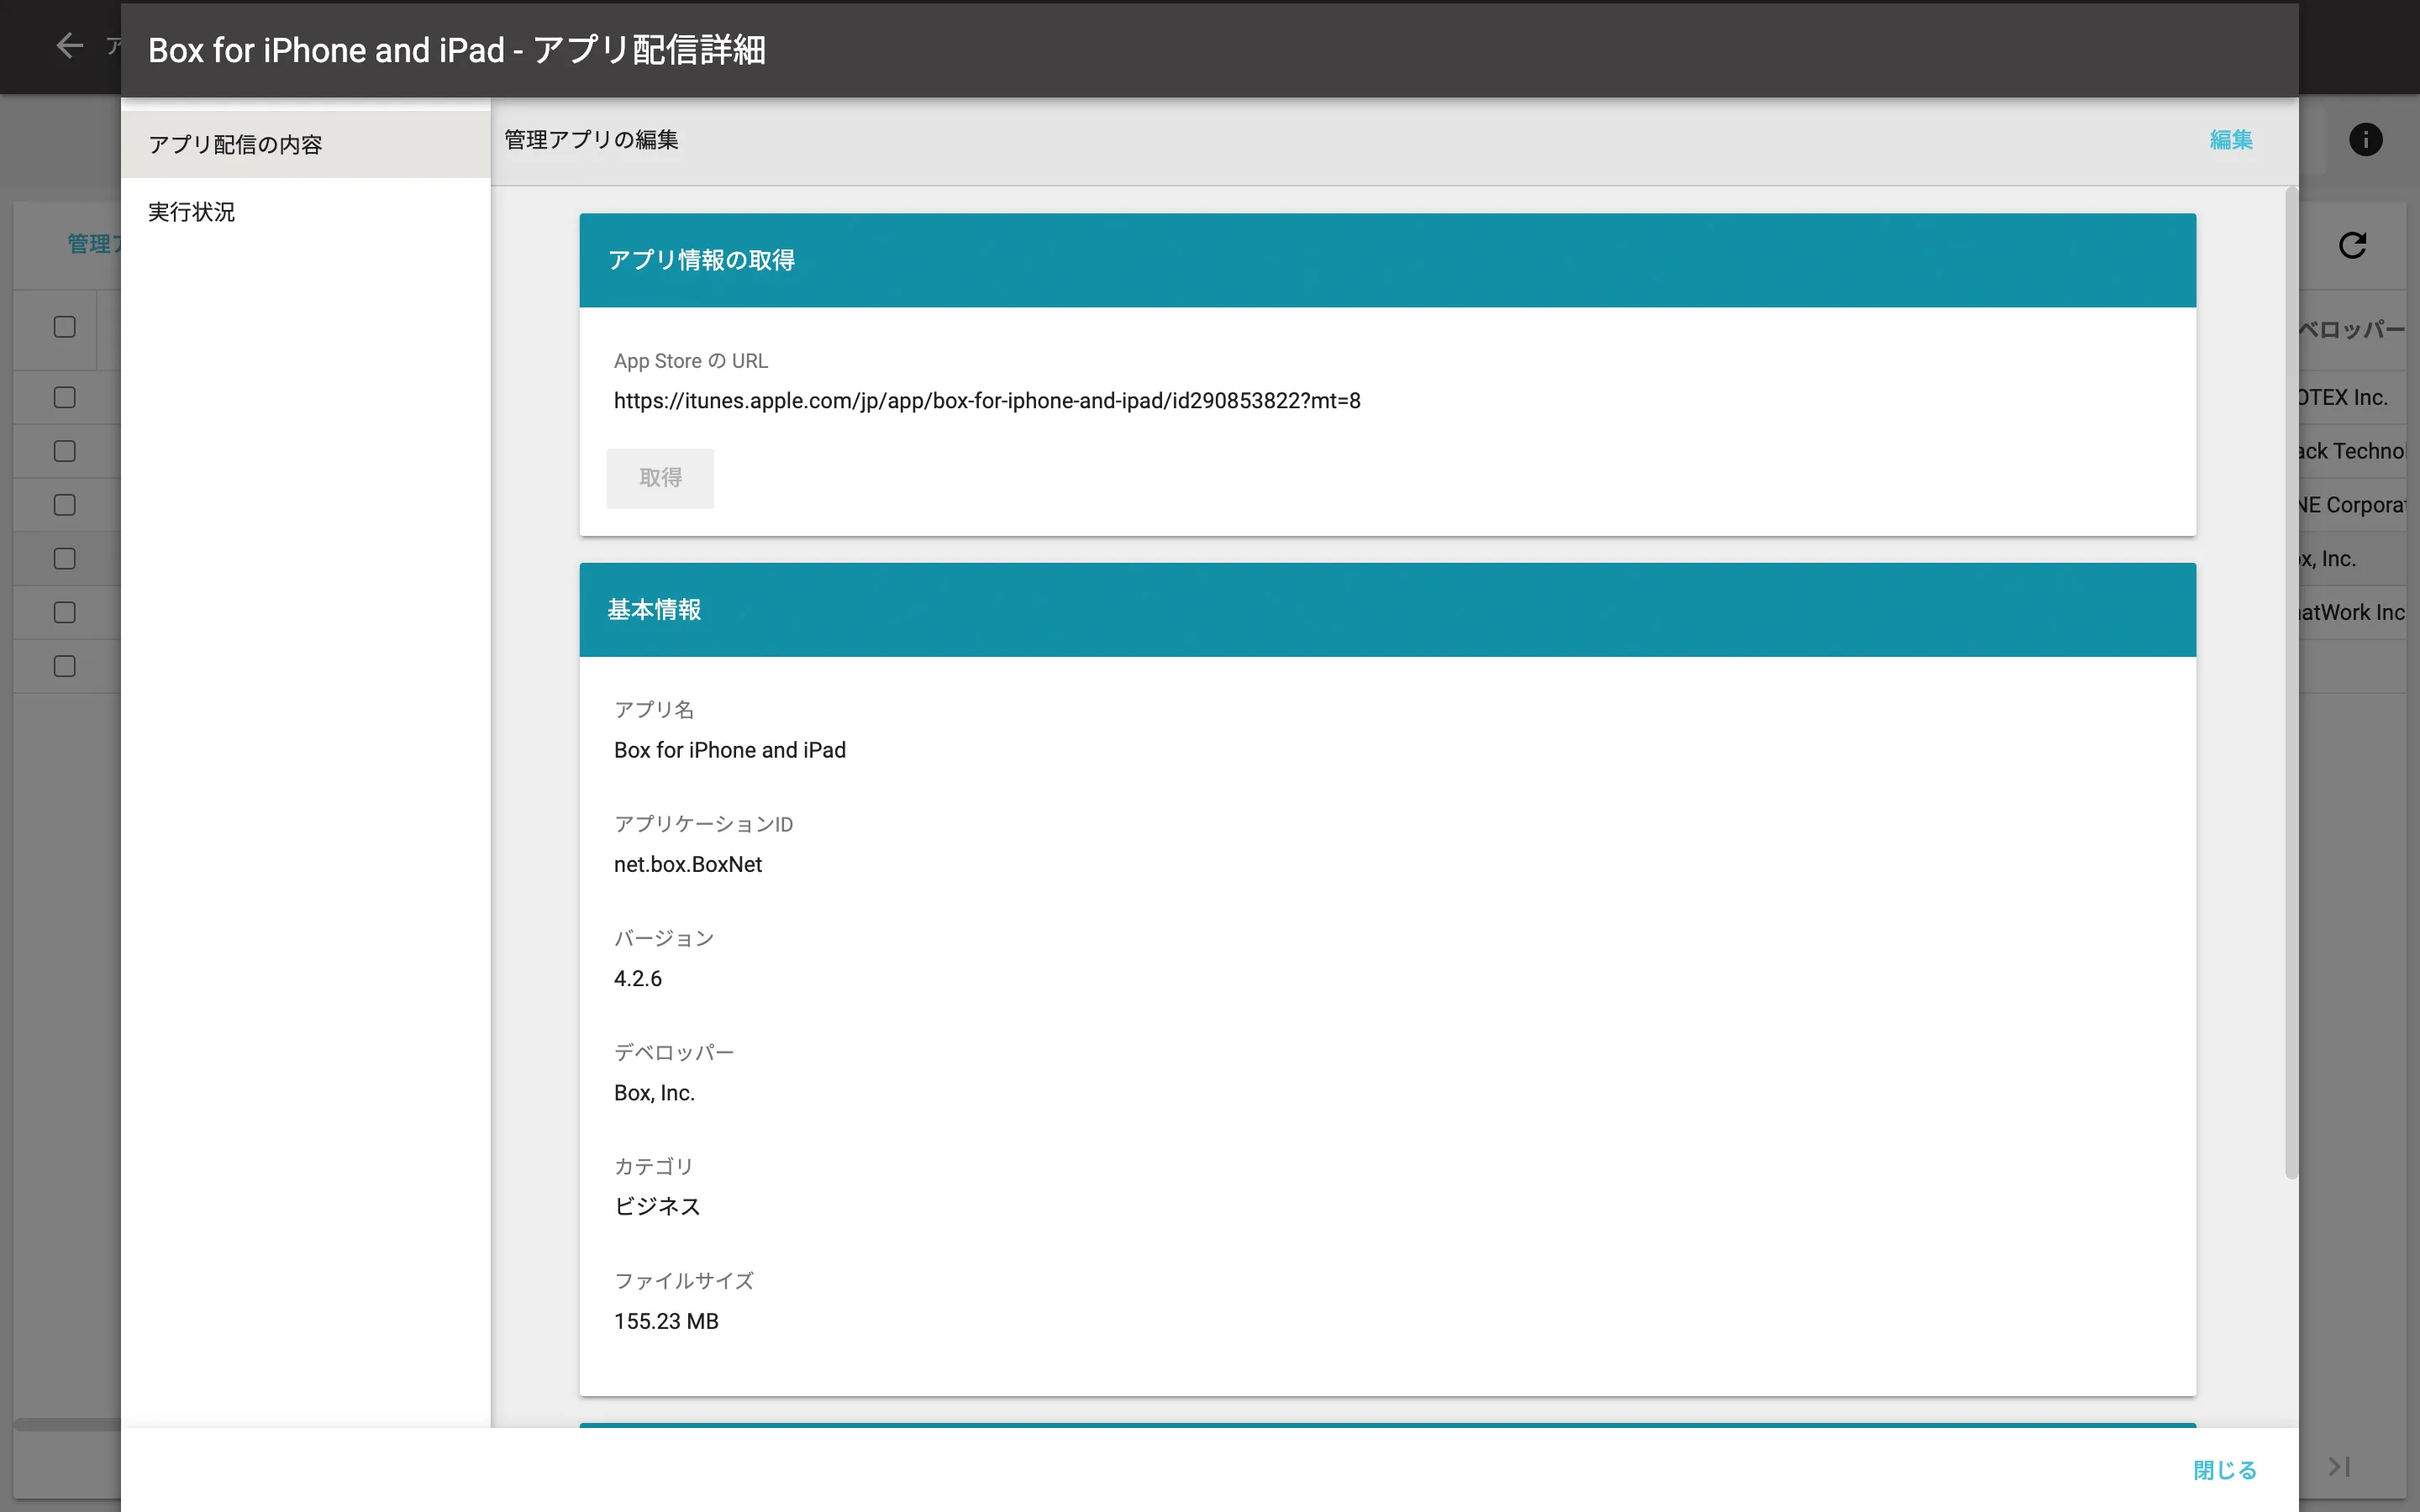Check the row checkbox for OTEX Inc.
The height and width of the screenshot is (1512, 2420).
65,398
